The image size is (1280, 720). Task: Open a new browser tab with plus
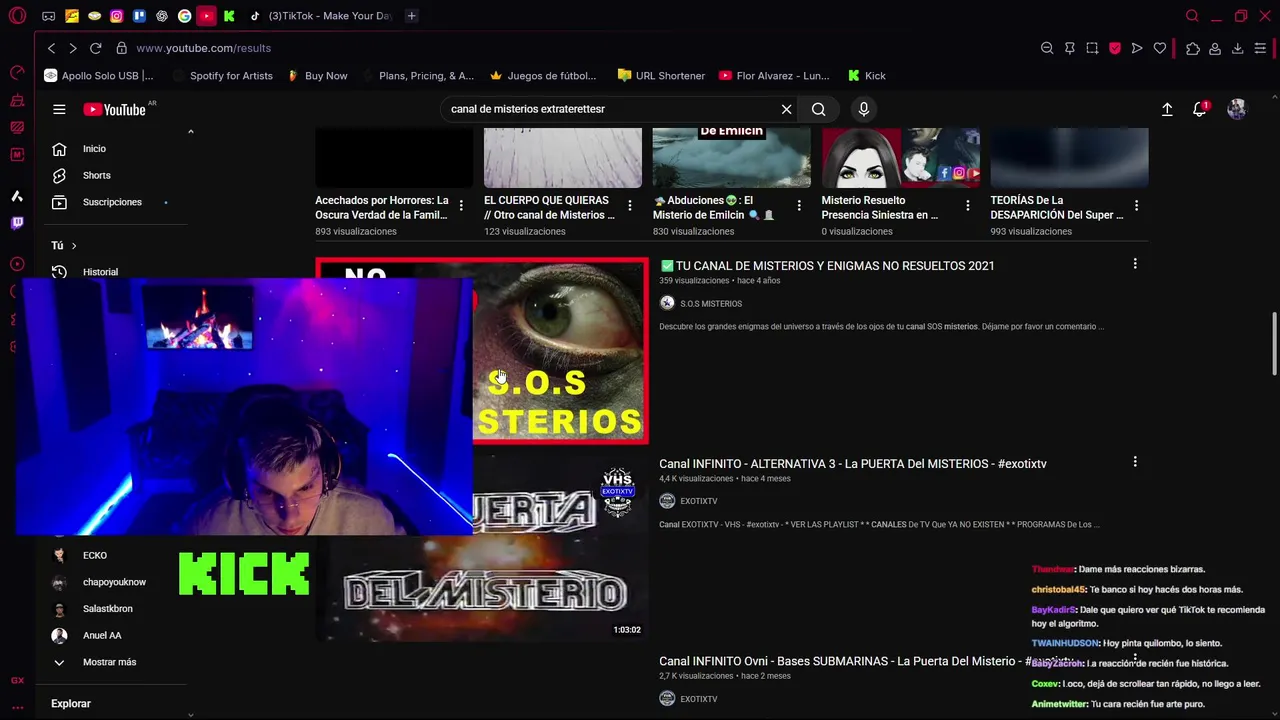(x=411, y=16)
